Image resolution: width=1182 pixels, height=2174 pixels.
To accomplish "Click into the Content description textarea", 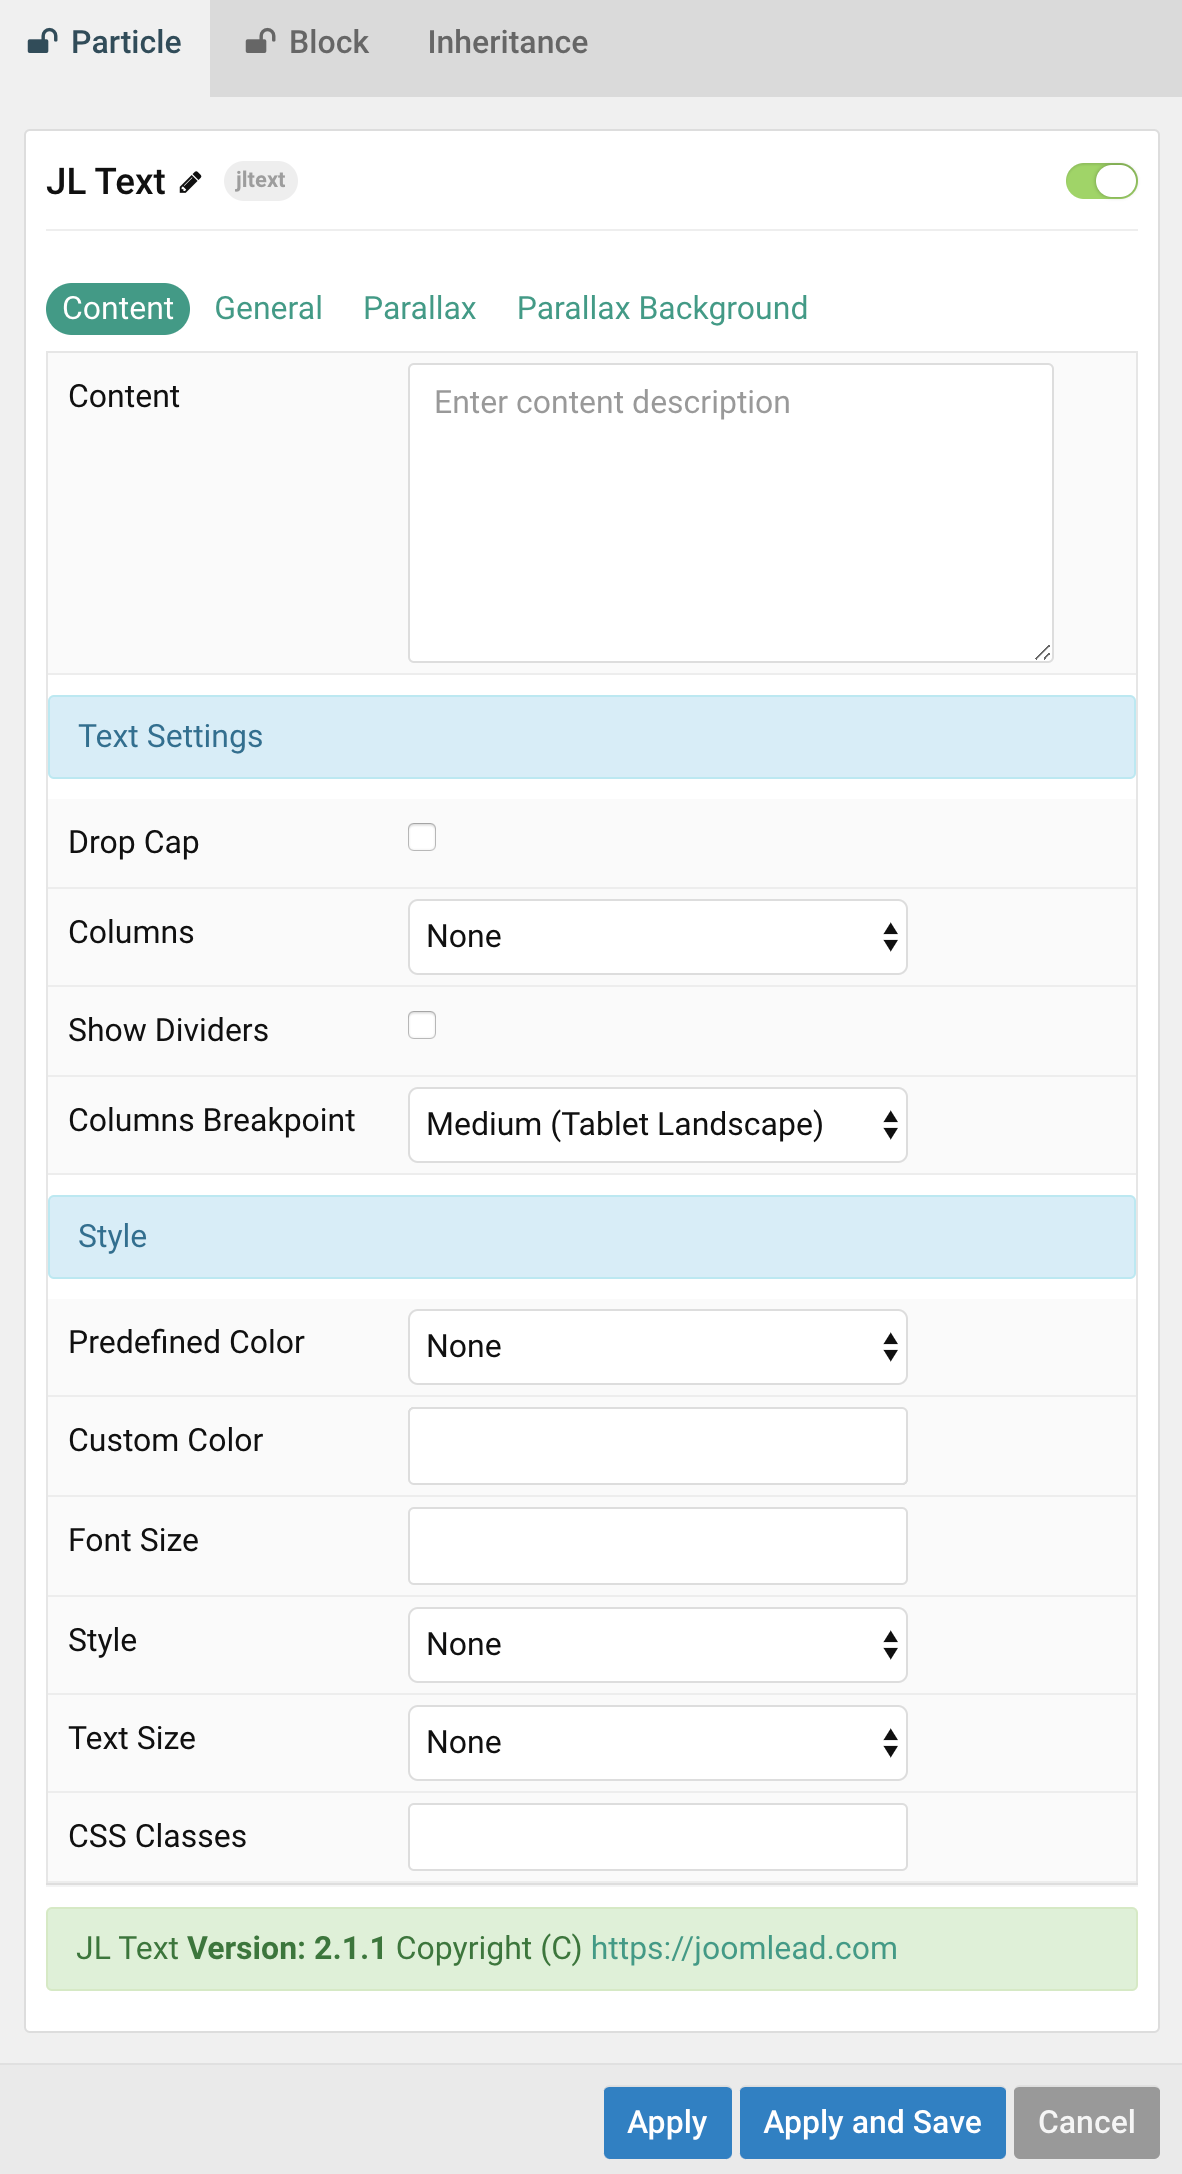I will (x=730, y=513).
